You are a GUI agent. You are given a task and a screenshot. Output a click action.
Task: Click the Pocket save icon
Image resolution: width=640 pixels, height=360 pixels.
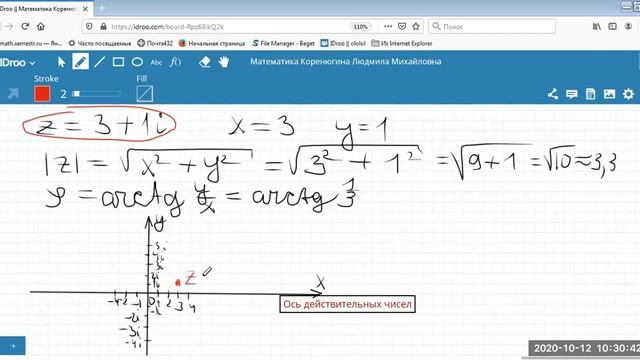click(402, 27)
